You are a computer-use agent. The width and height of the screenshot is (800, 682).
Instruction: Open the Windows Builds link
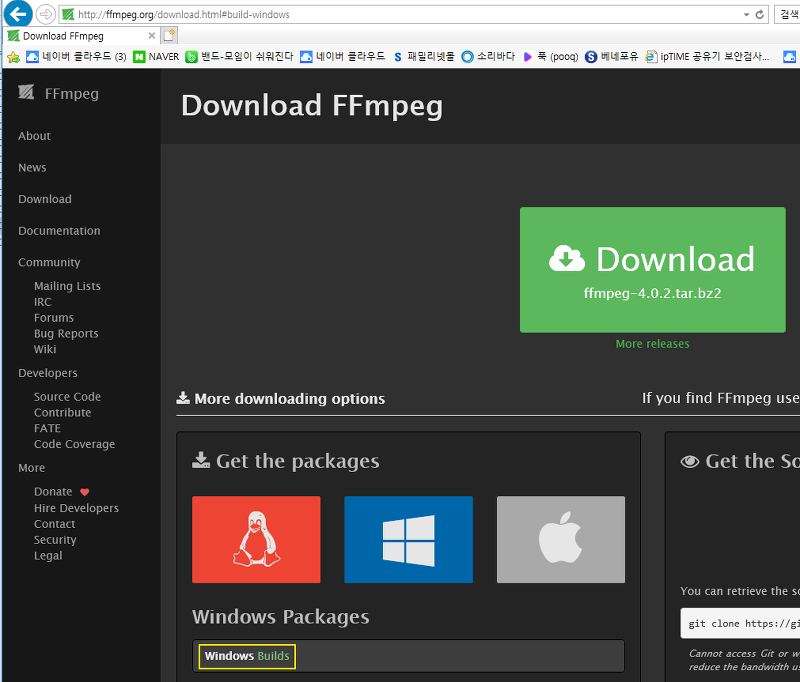click(247, 656)
